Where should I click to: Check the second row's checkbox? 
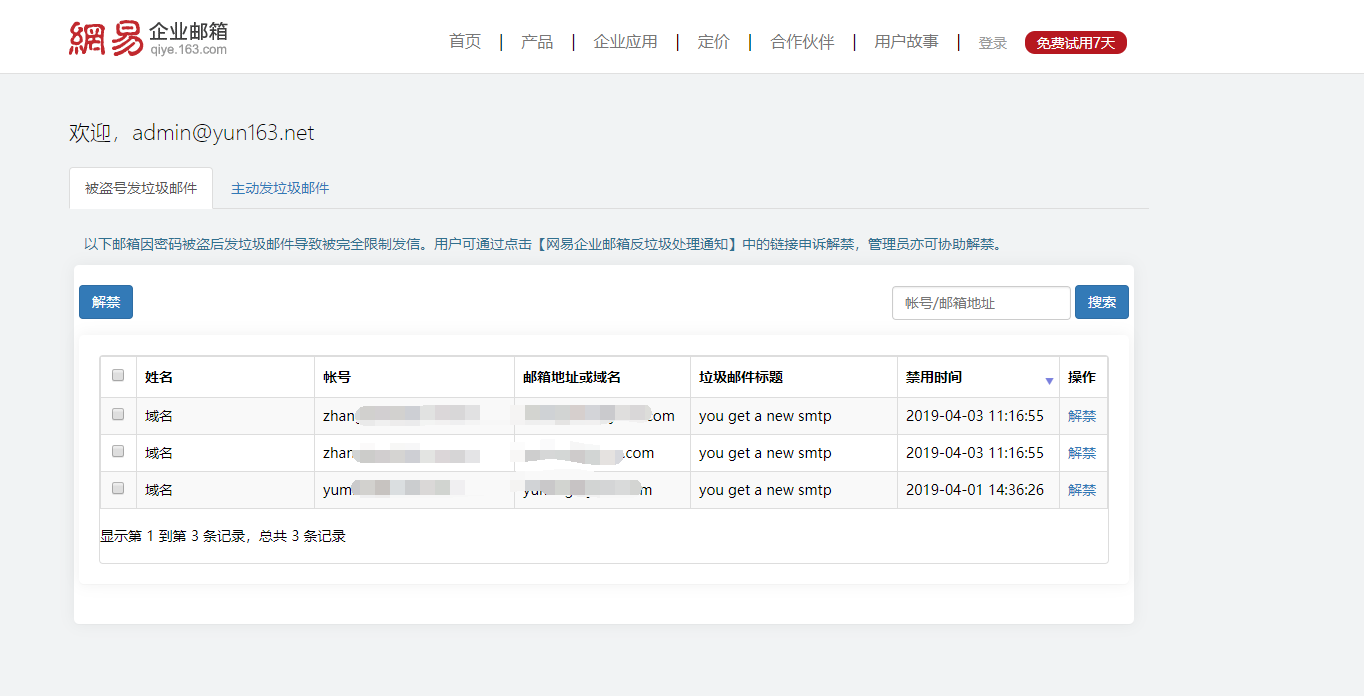point(118,451)
